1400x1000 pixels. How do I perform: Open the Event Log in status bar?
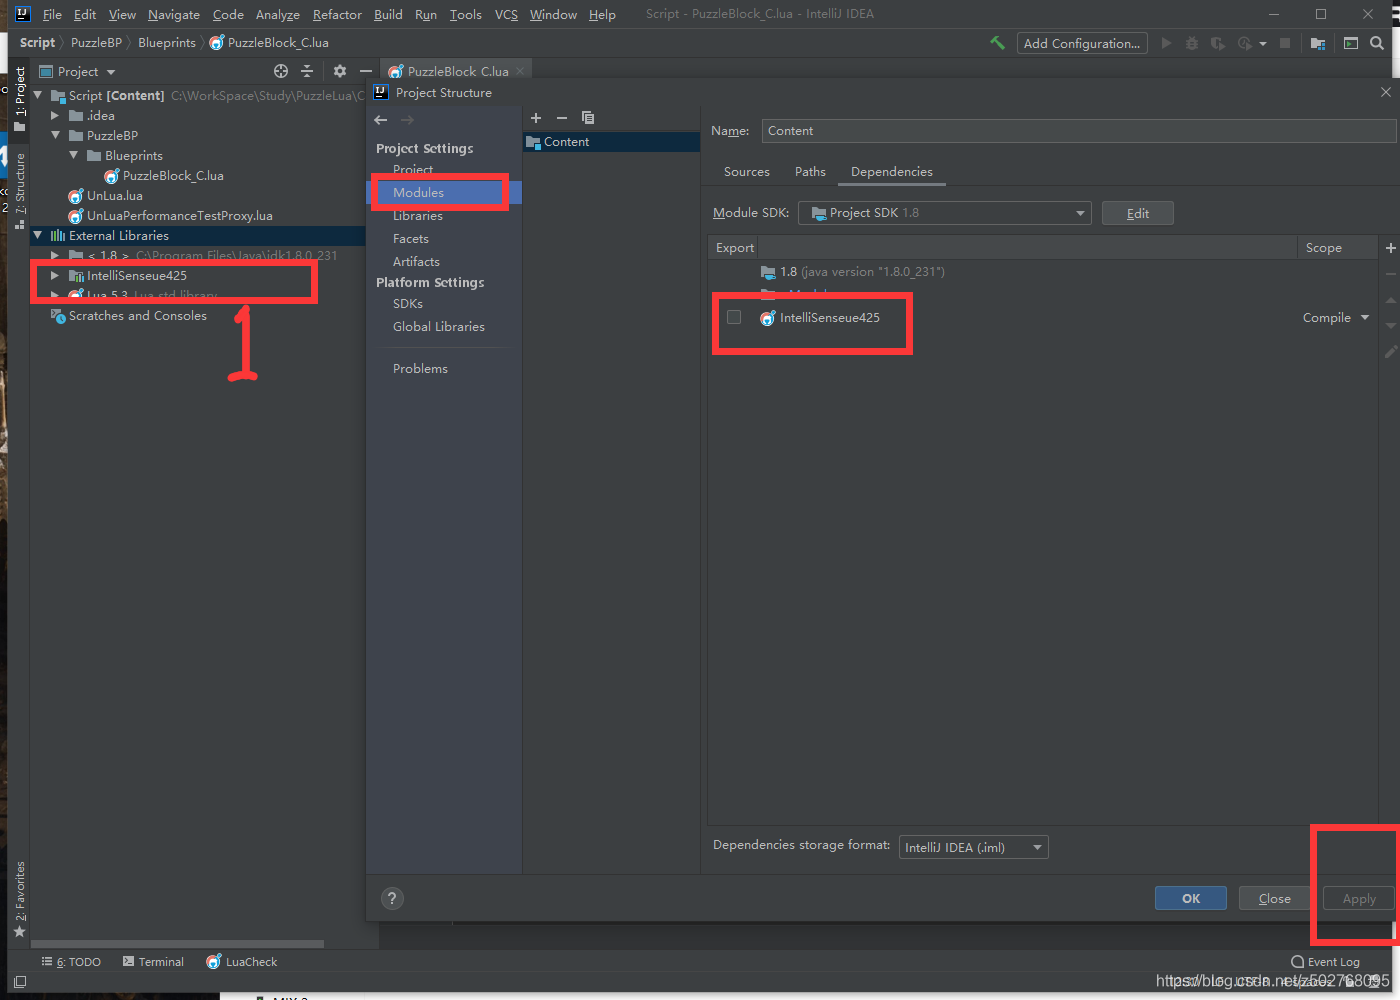[x=1326, y=962]
